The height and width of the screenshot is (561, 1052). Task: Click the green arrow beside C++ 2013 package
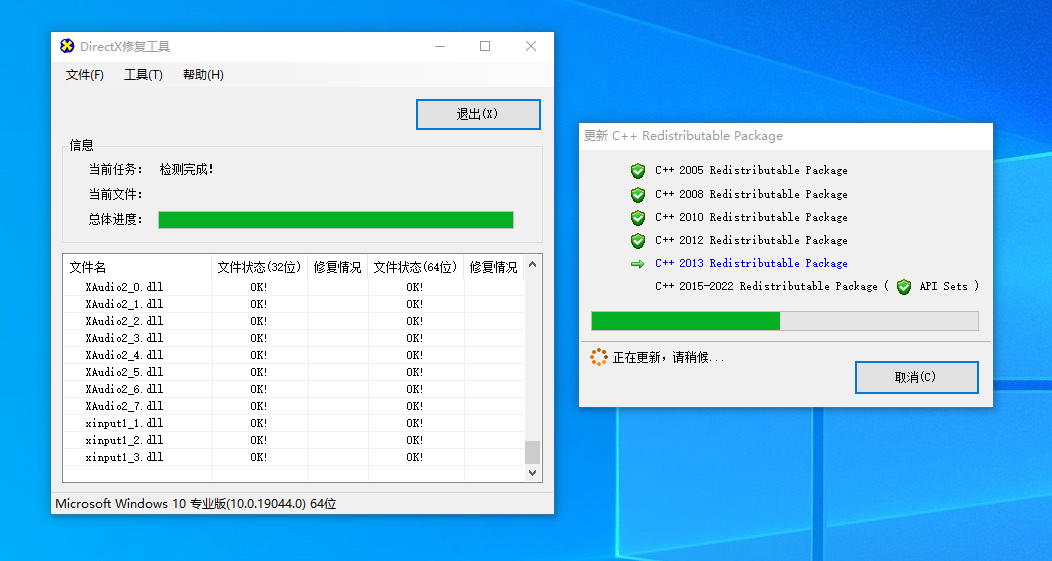pos(637,264)
